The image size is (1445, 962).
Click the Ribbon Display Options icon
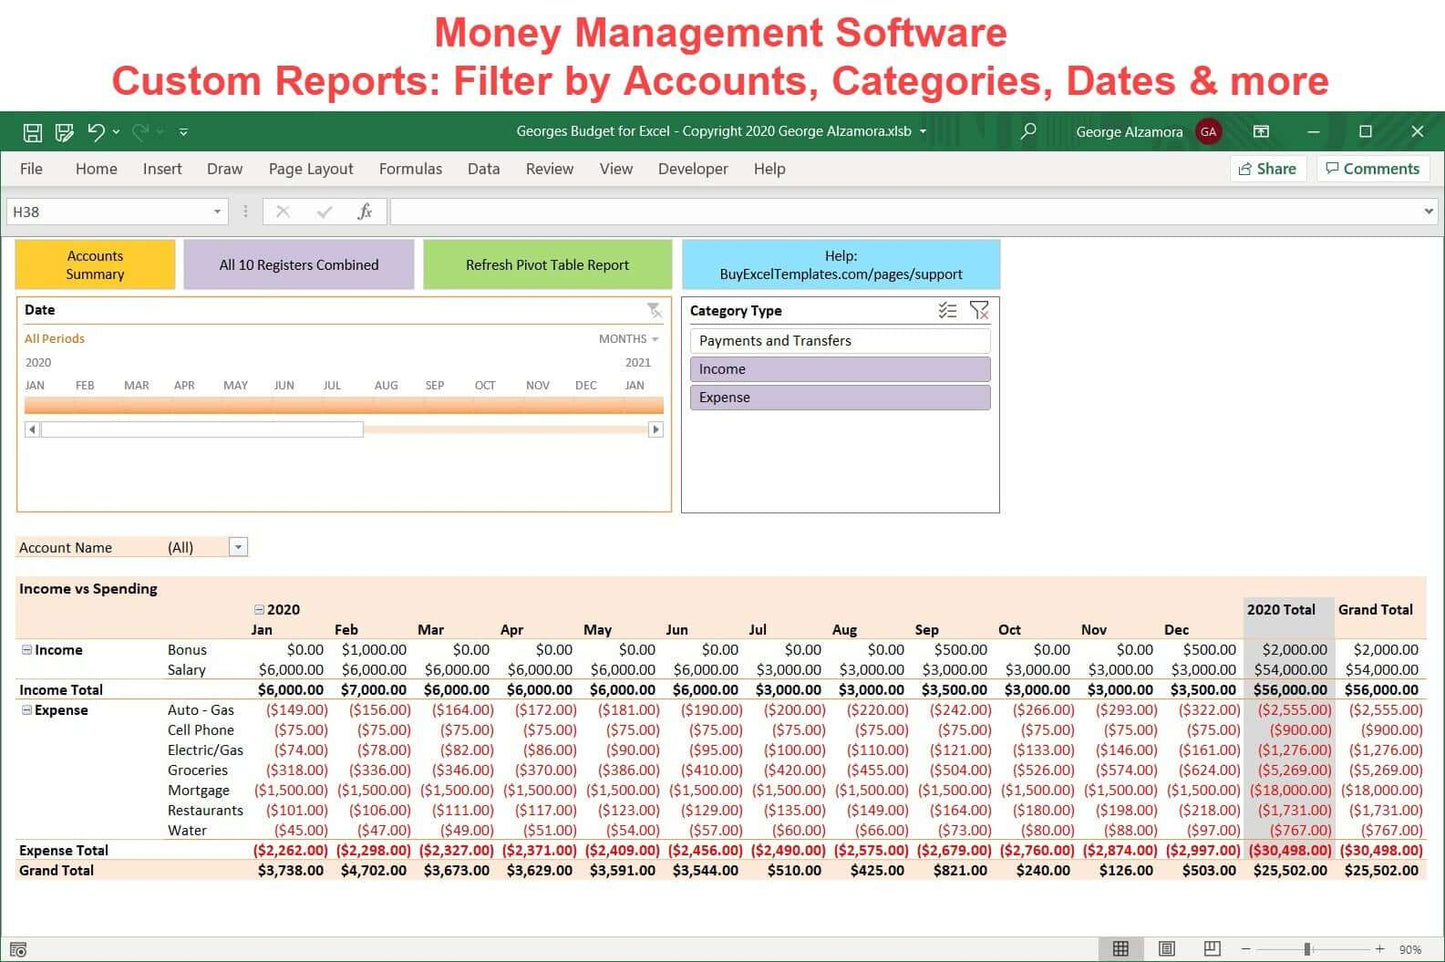[x=1261, y=132]
